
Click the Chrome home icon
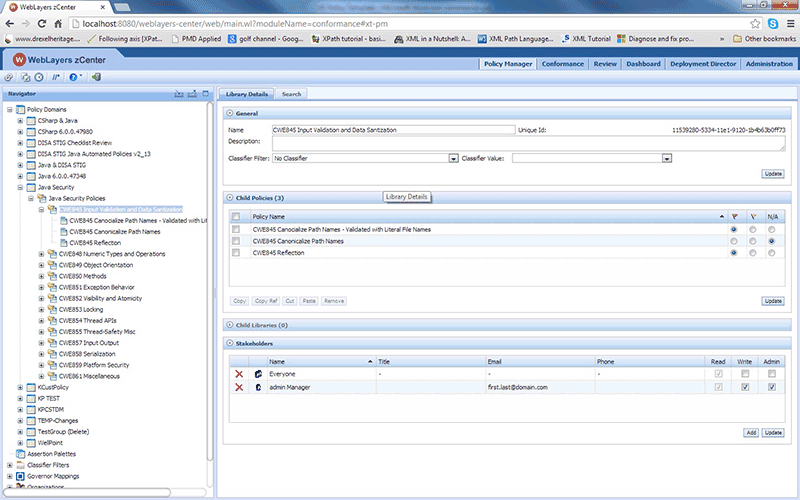coord(58,23)
